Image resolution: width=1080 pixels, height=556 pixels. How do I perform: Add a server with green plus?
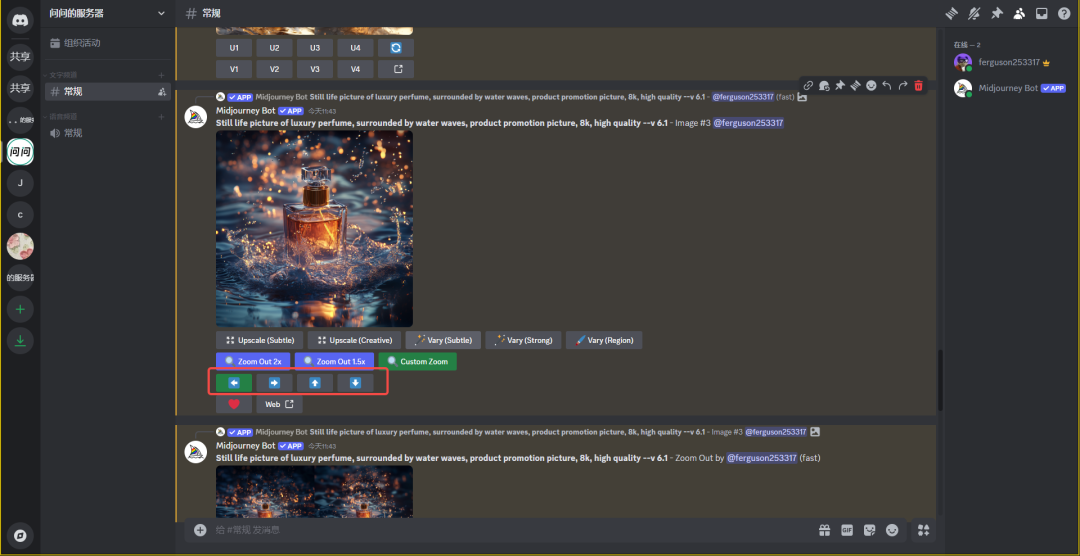coord(20,309)
